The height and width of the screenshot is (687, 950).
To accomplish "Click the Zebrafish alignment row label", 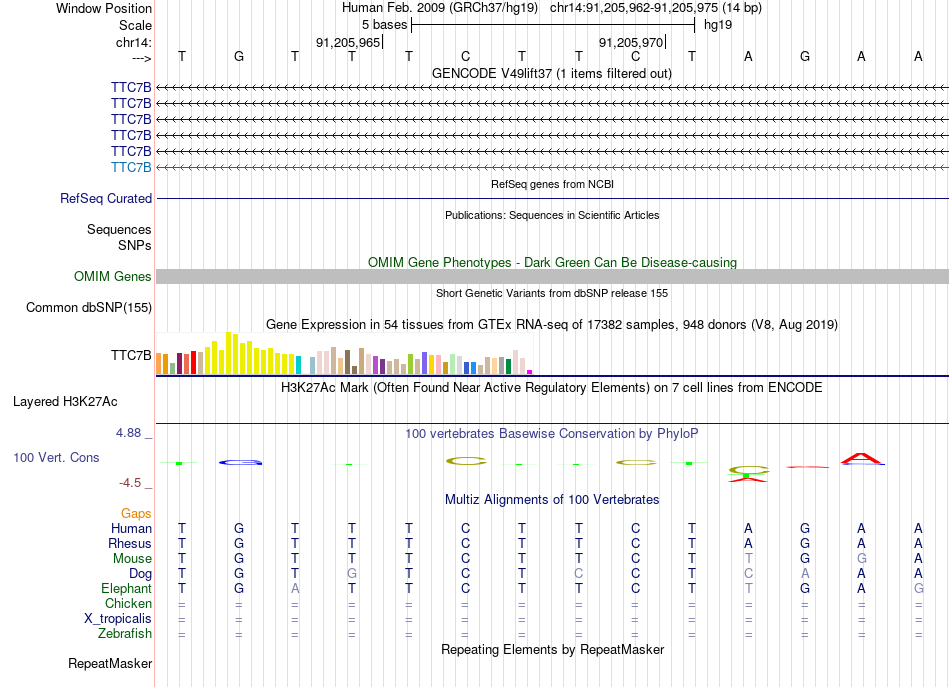I will click(x=125, y=633).
